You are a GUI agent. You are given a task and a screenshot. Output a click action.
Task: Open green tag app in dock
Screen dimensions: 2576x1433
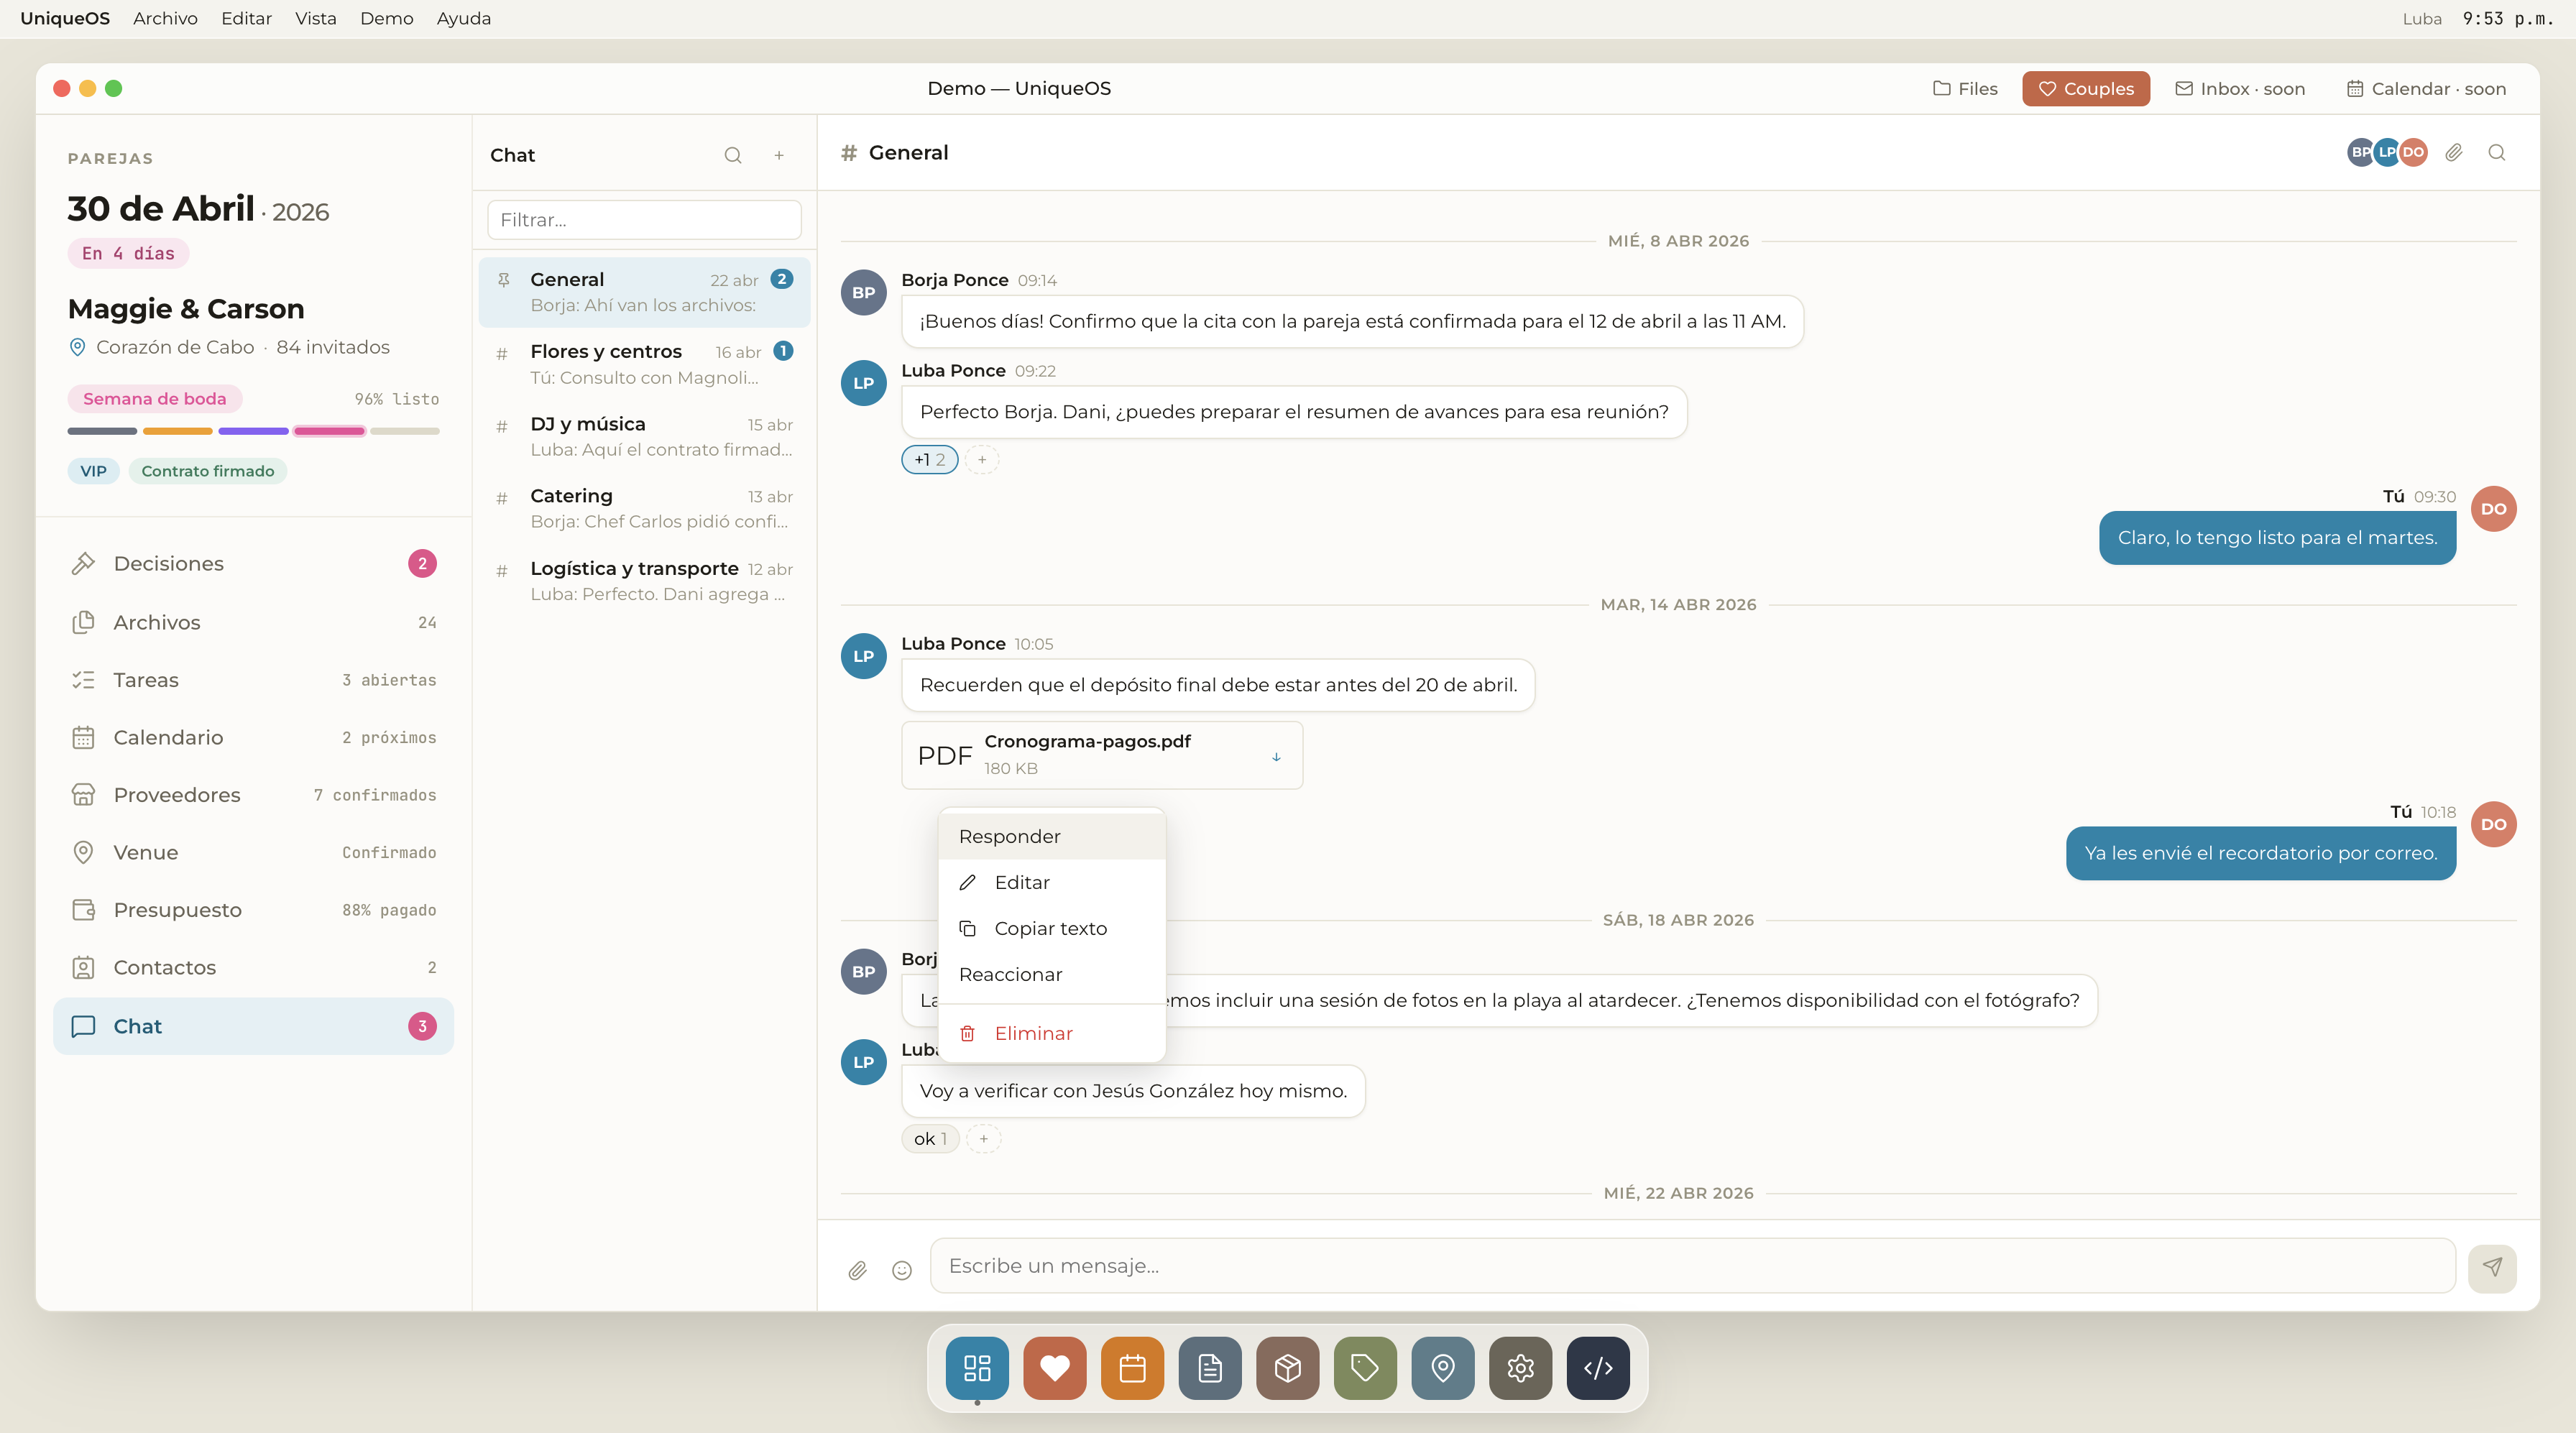1365,1368
